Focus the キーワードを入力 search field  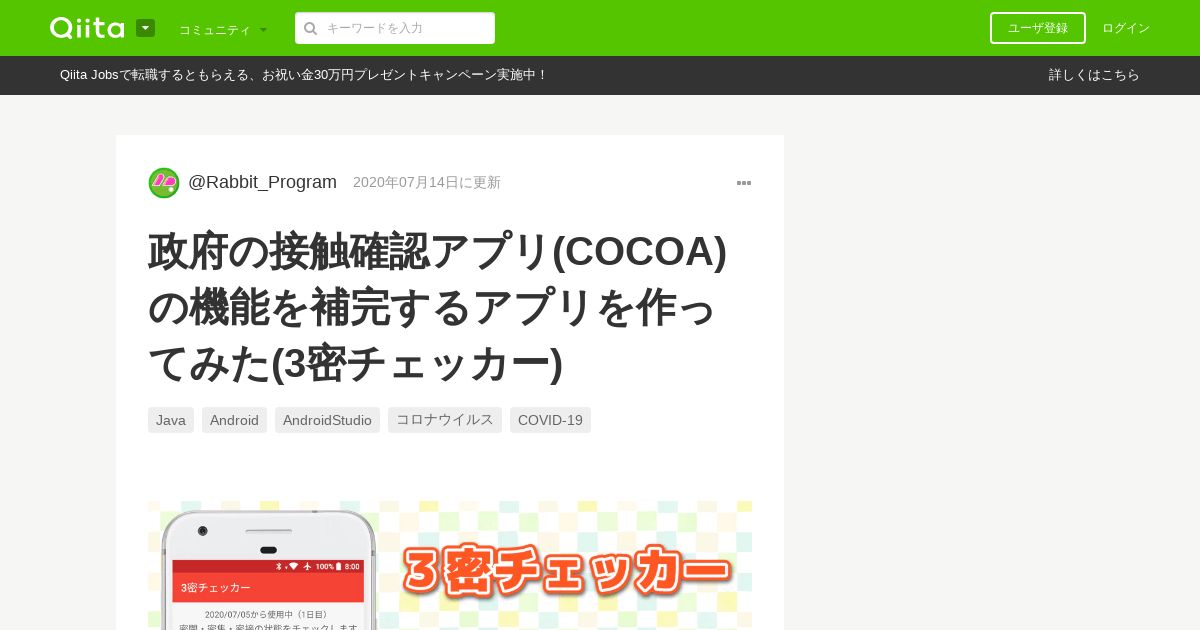395,28
